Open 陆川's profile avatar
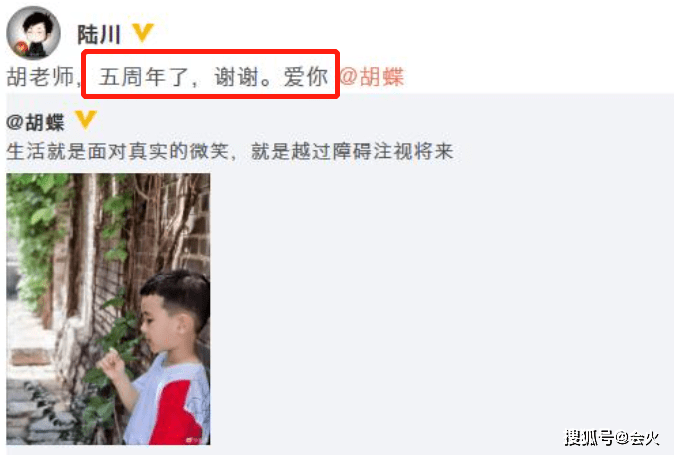The height and width of the screenshot is (455, 674). click(33, 33)
